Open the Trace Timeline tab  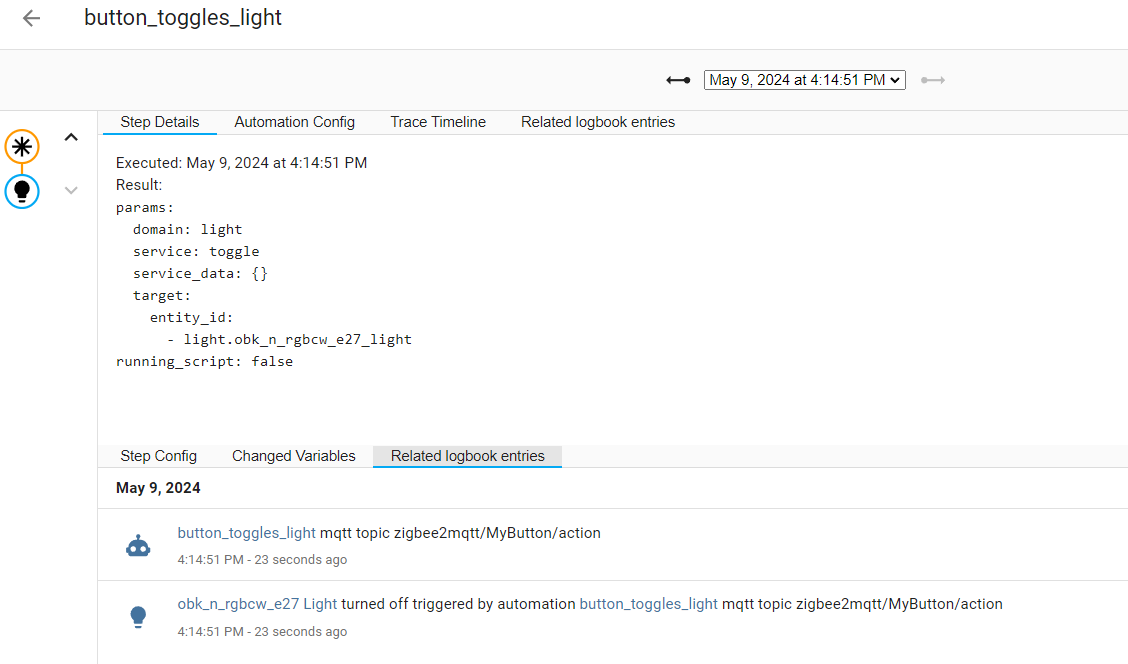438,122
